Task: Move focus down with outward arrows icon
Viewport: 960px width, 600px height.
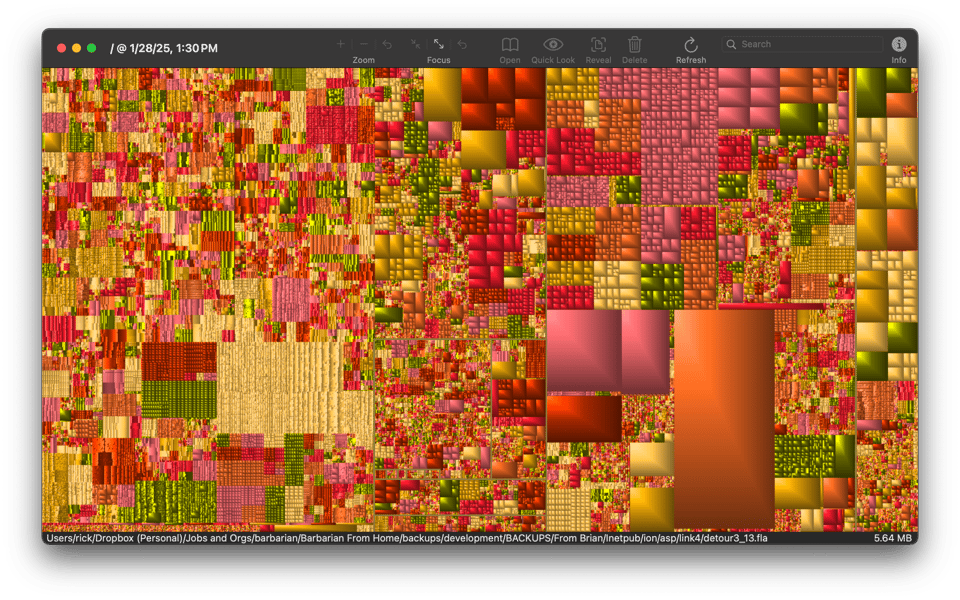Action: (x=439, y=44)
